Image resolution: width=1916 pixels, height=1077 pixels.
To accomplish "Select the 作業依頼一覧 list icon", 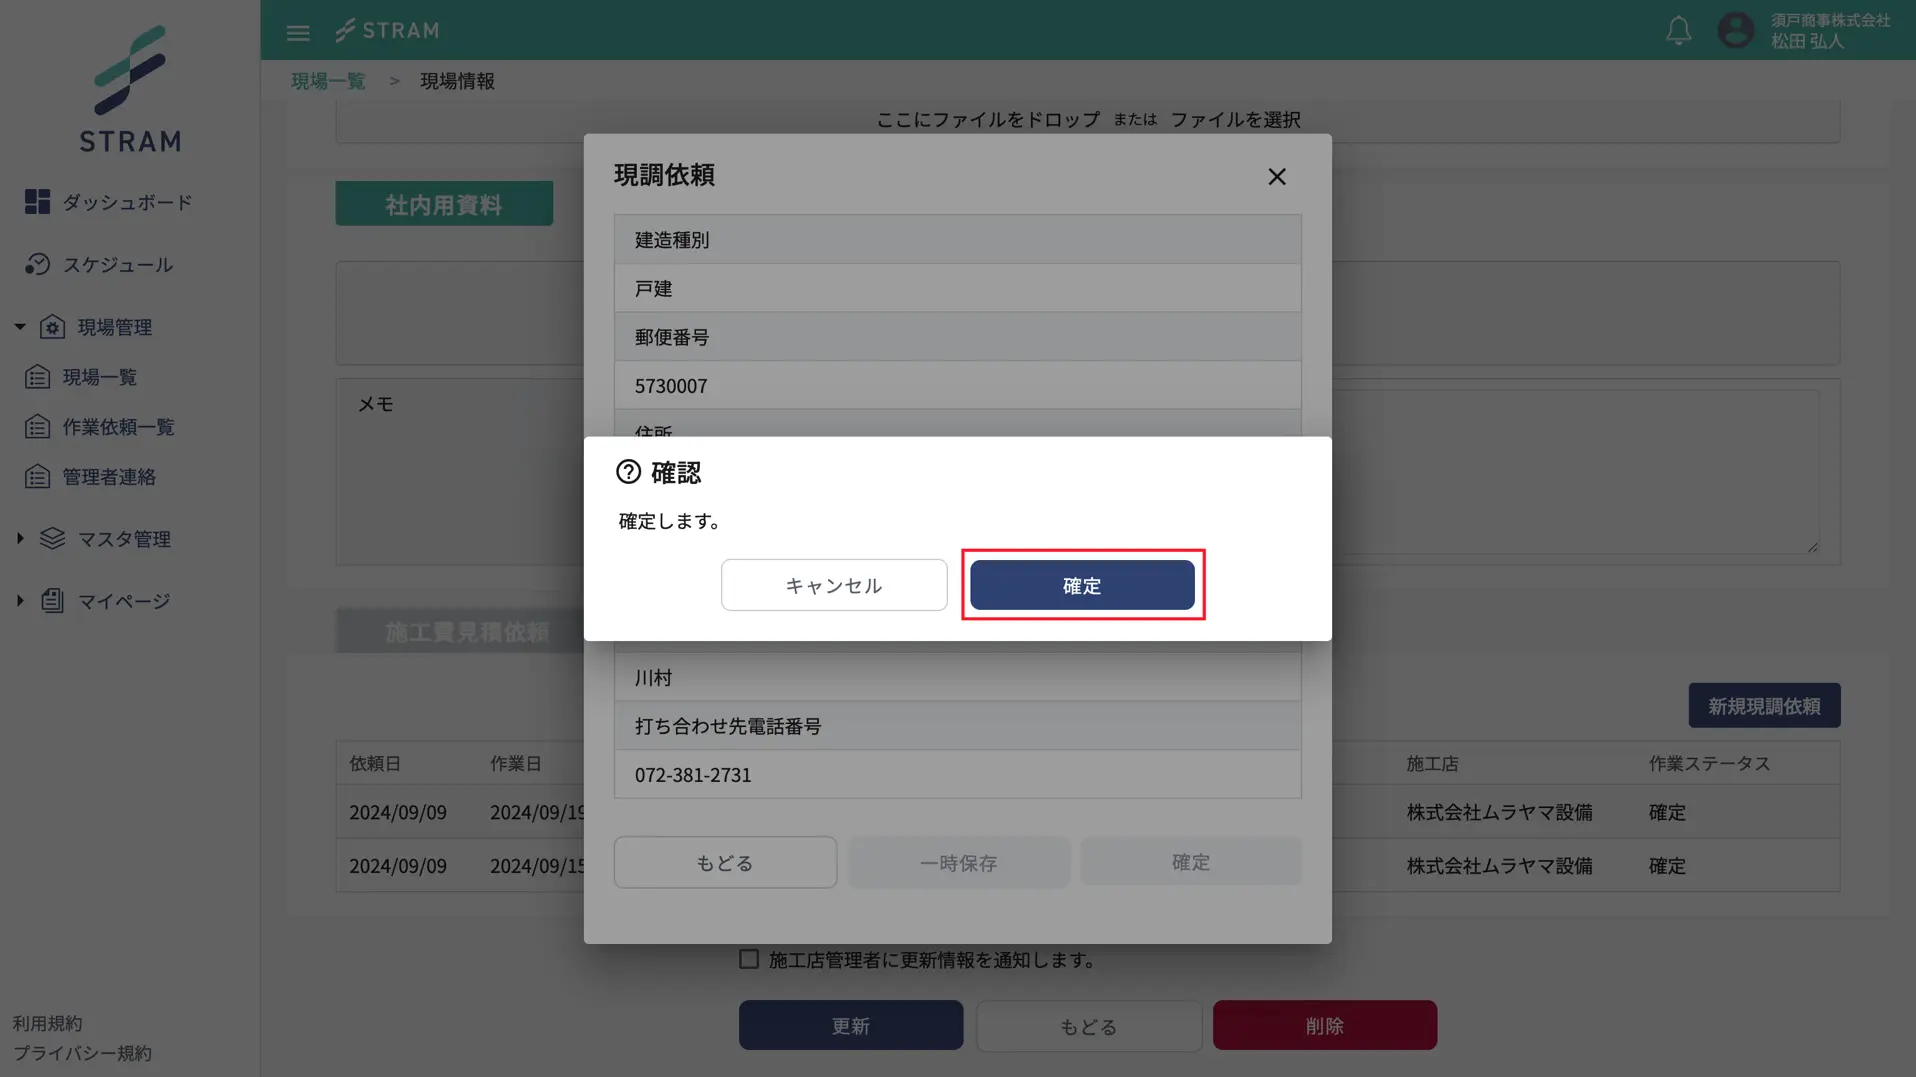I will tap(37, 426).
